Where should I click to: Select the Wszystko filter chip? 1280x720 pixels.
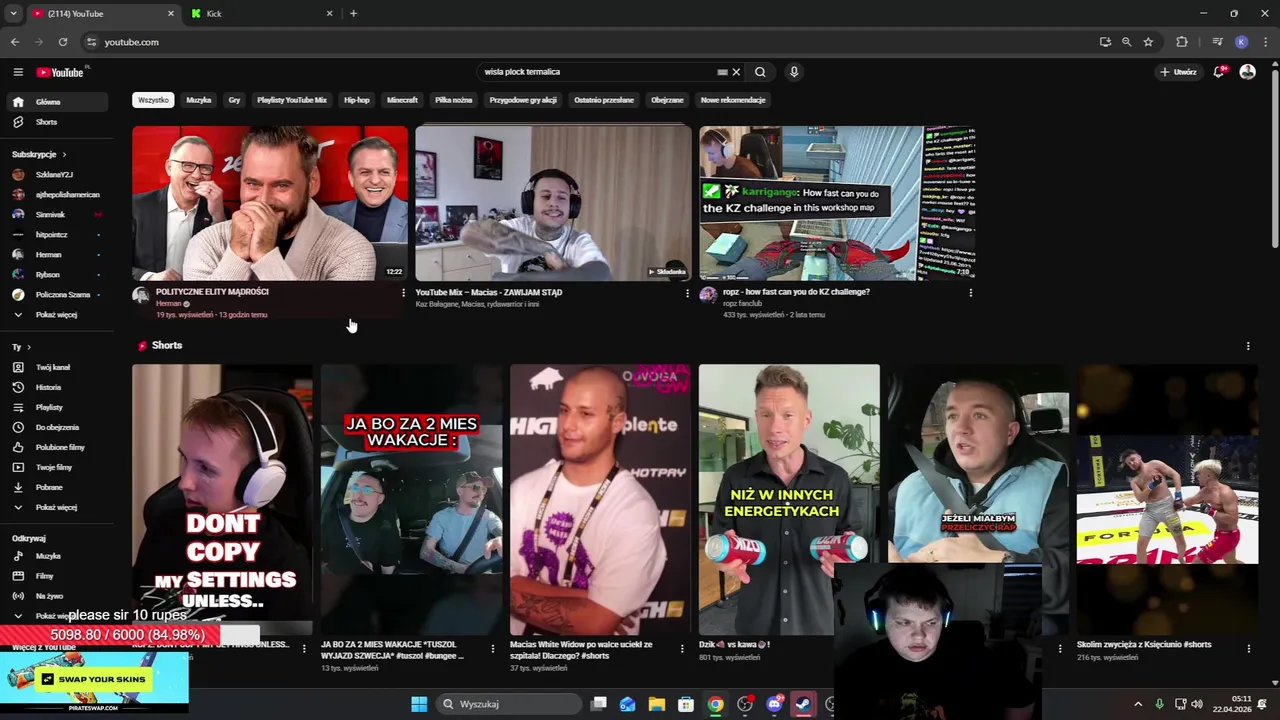click(153, 100)
